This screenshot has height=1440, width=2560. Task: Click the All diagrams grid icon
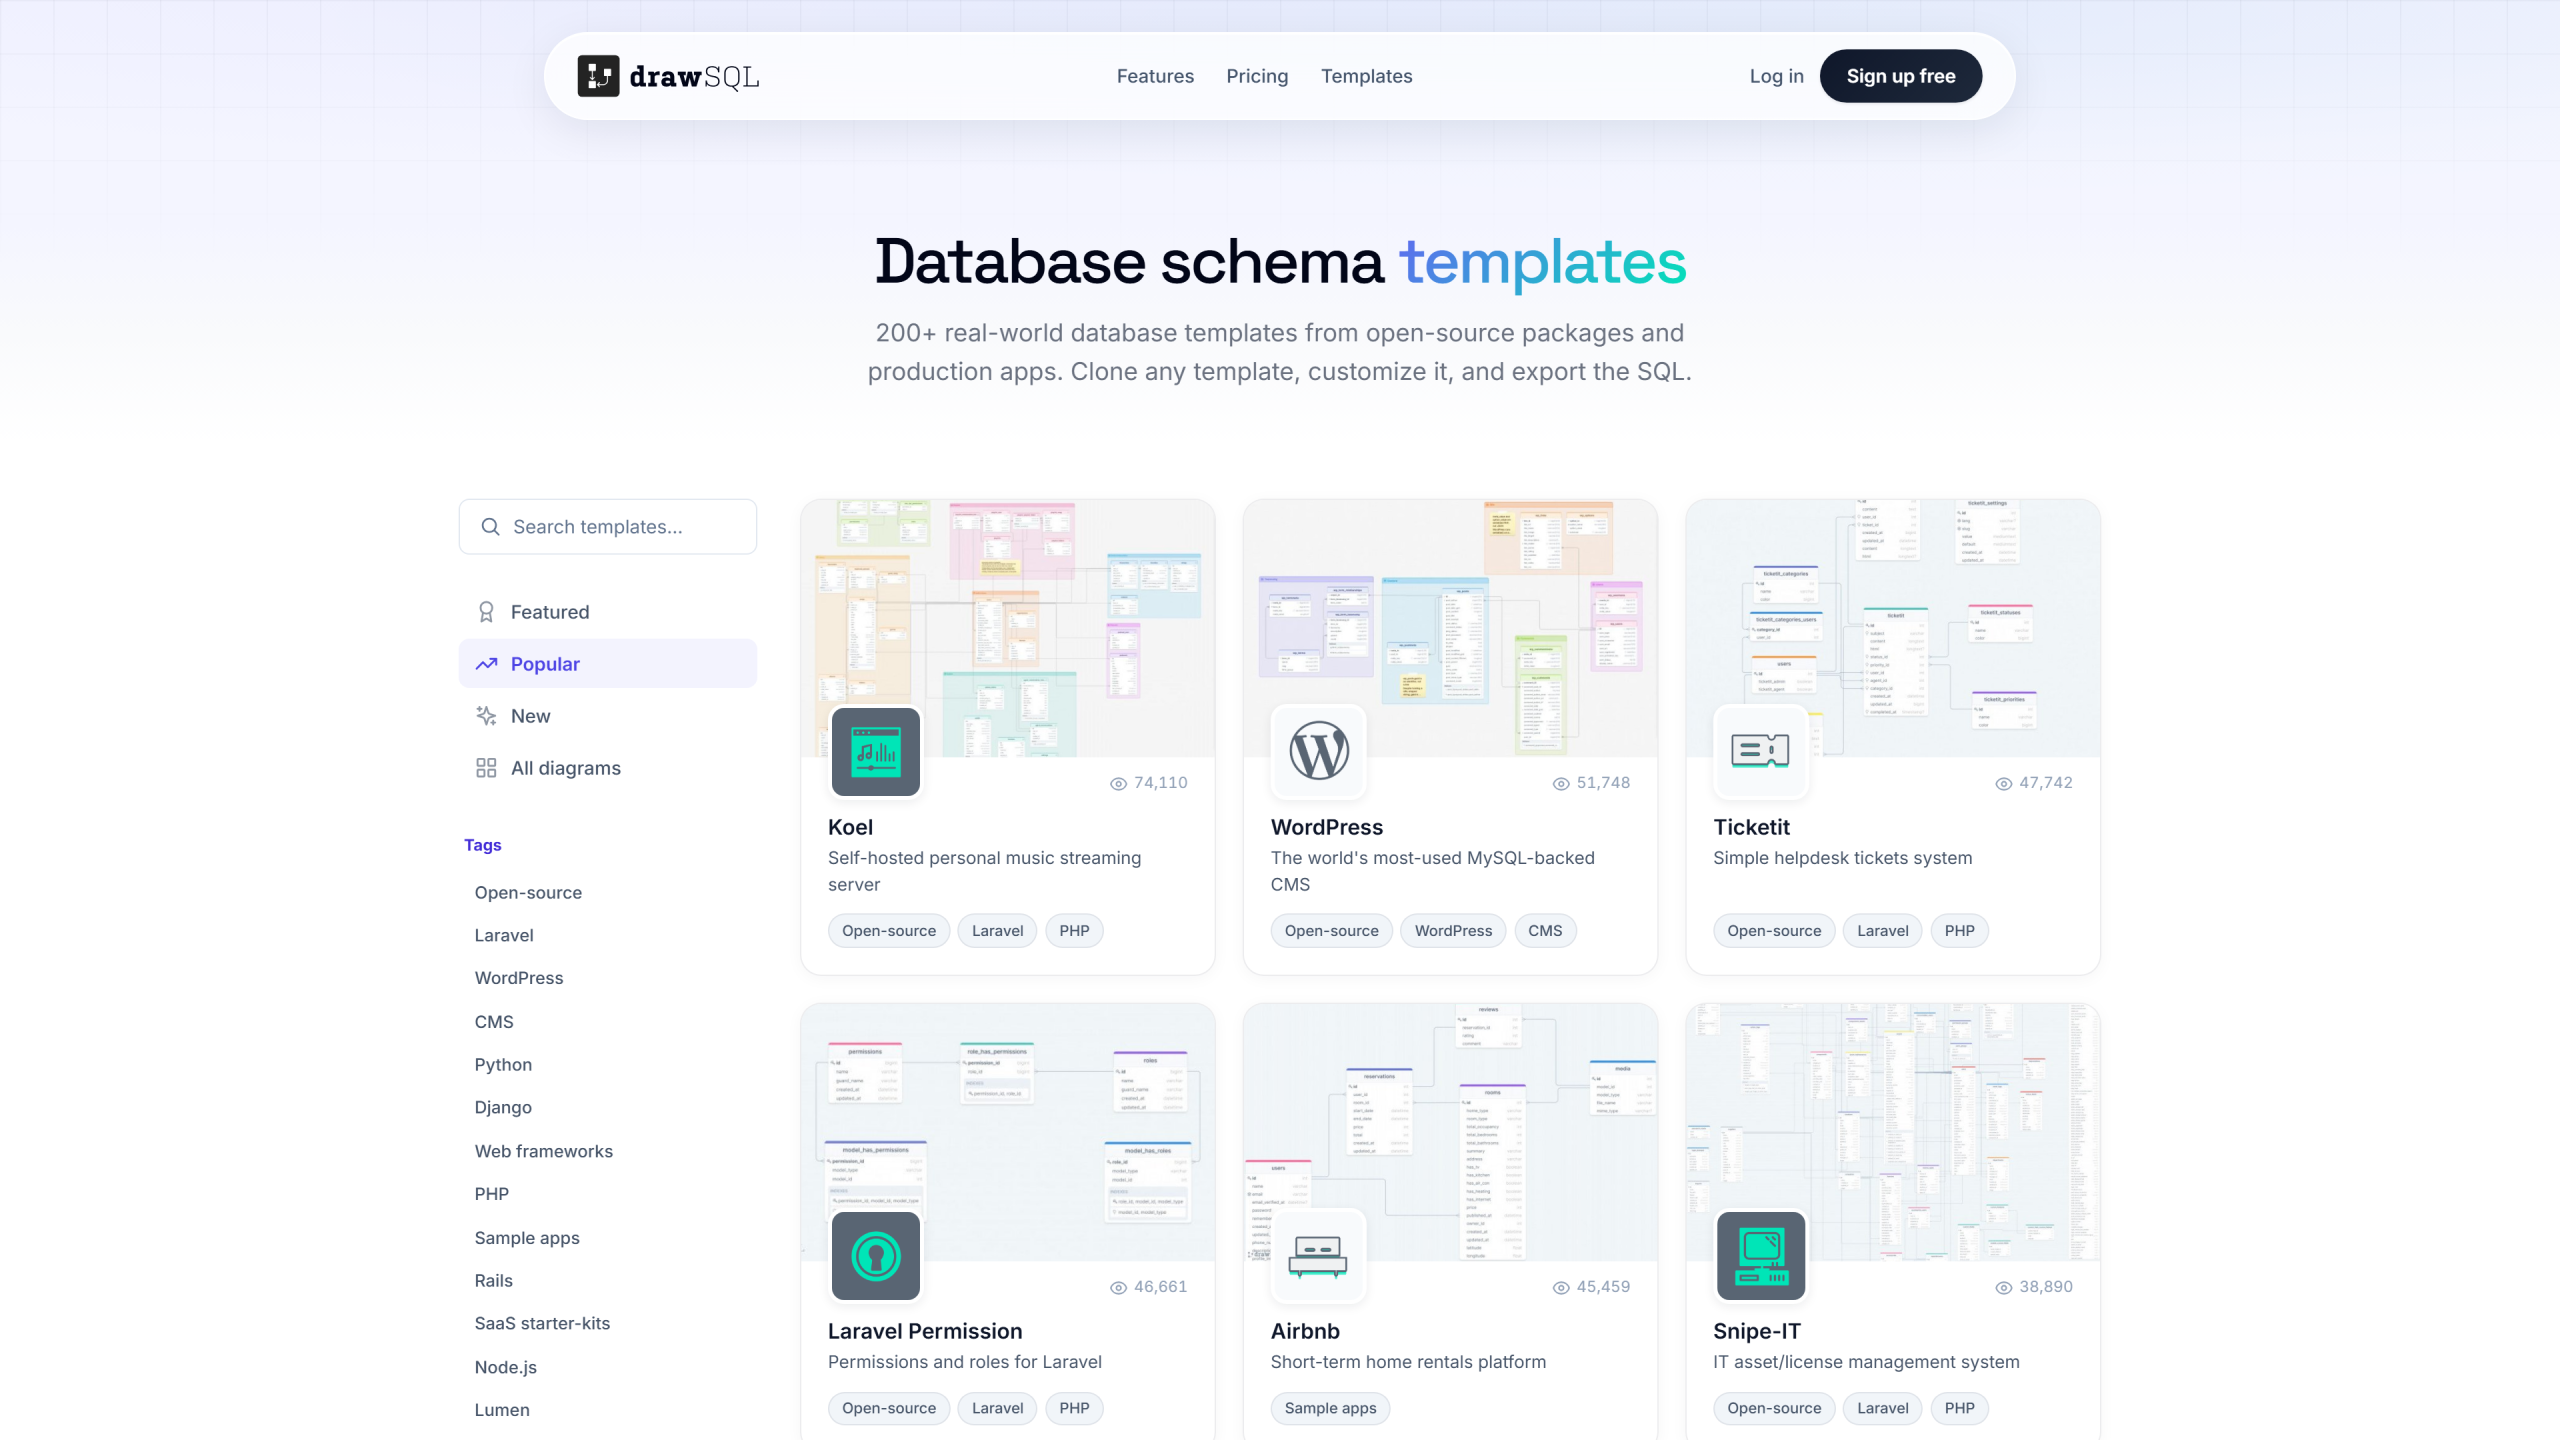486,768
